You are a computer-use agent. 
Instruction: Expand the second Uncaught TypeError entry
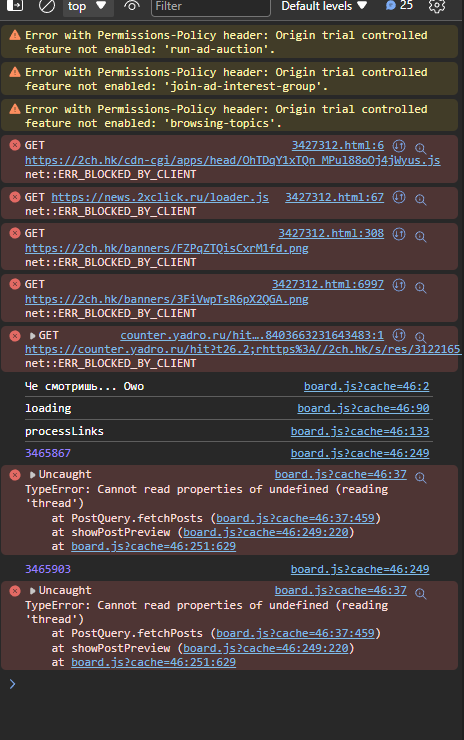[32, 591]
